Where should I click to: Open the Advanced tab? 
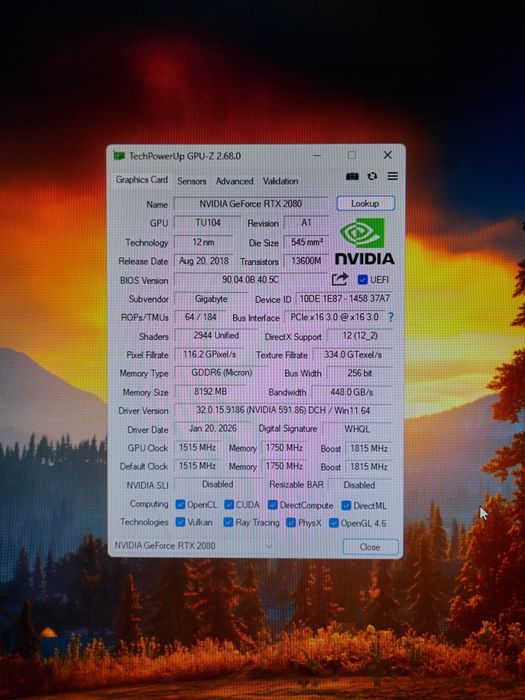click(234, 181)
